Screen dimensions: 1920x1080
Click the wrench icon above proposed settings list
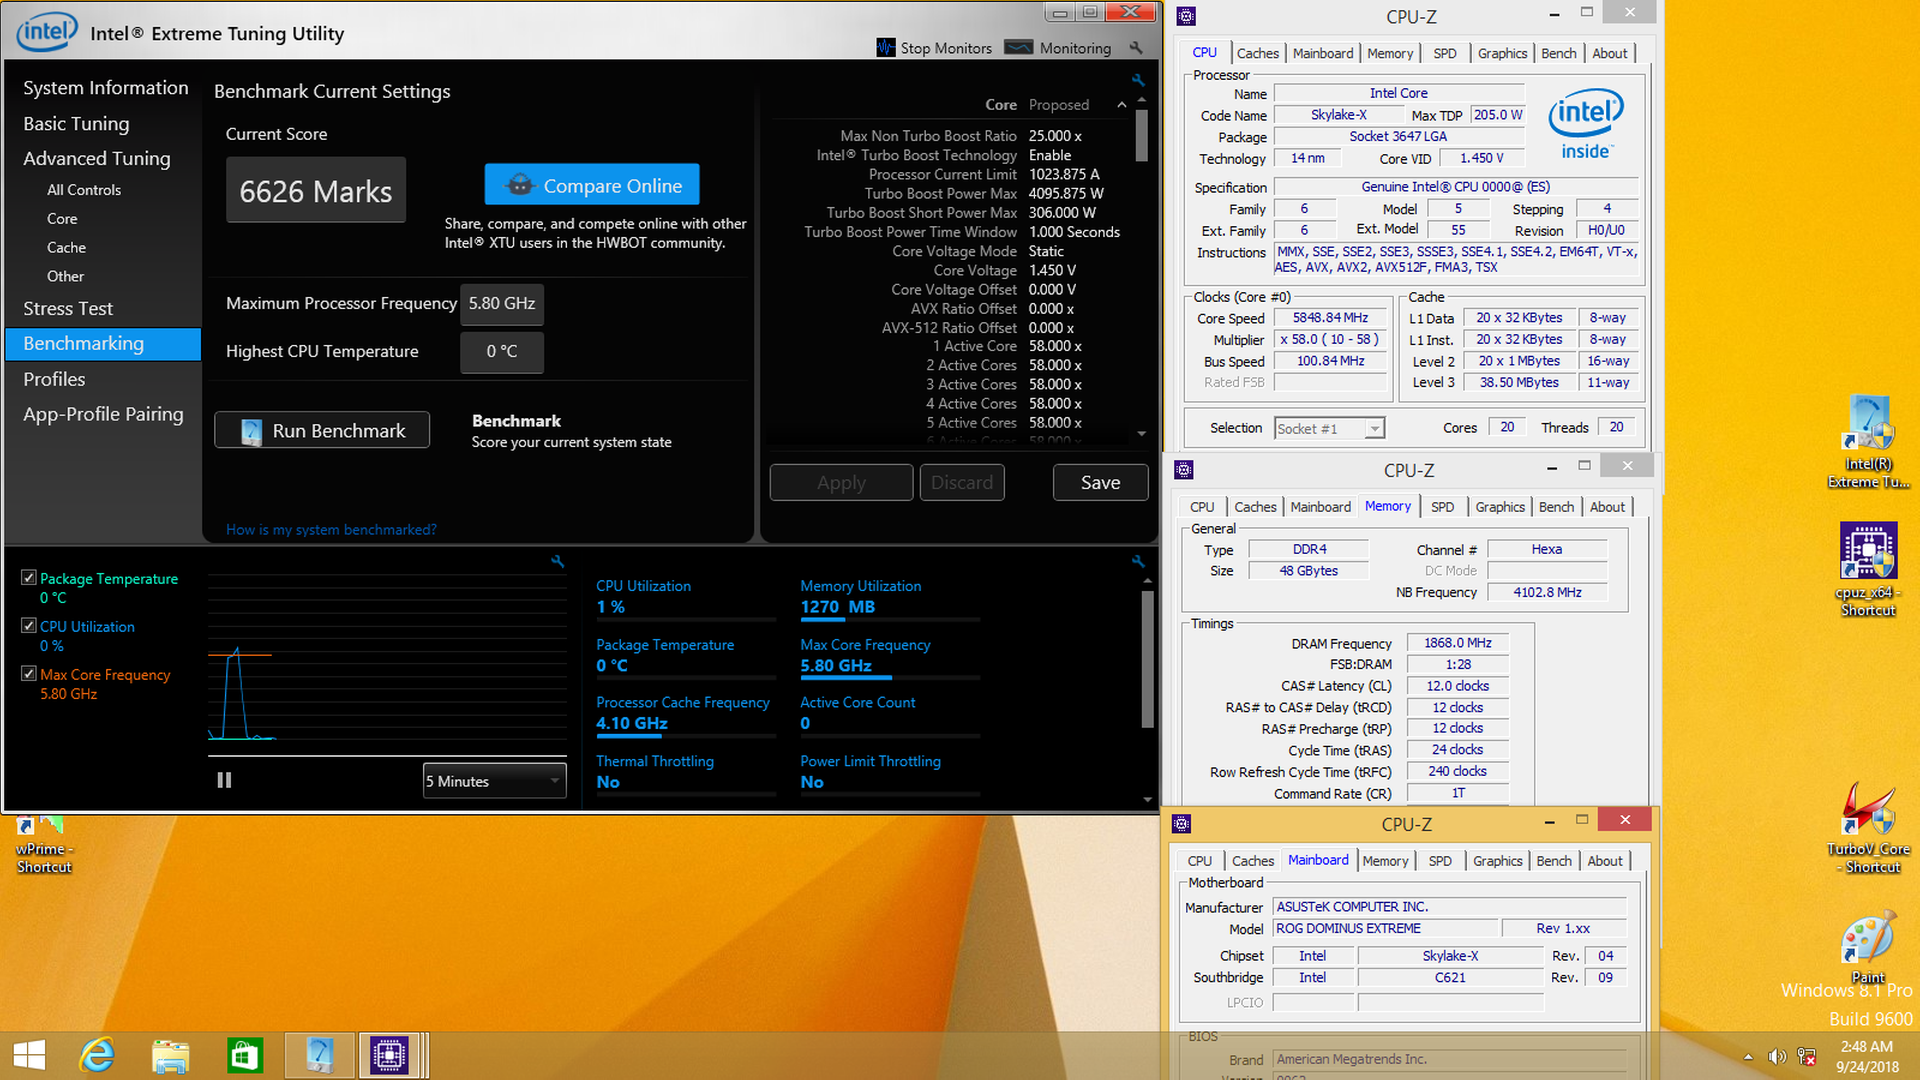[1138, 79]
